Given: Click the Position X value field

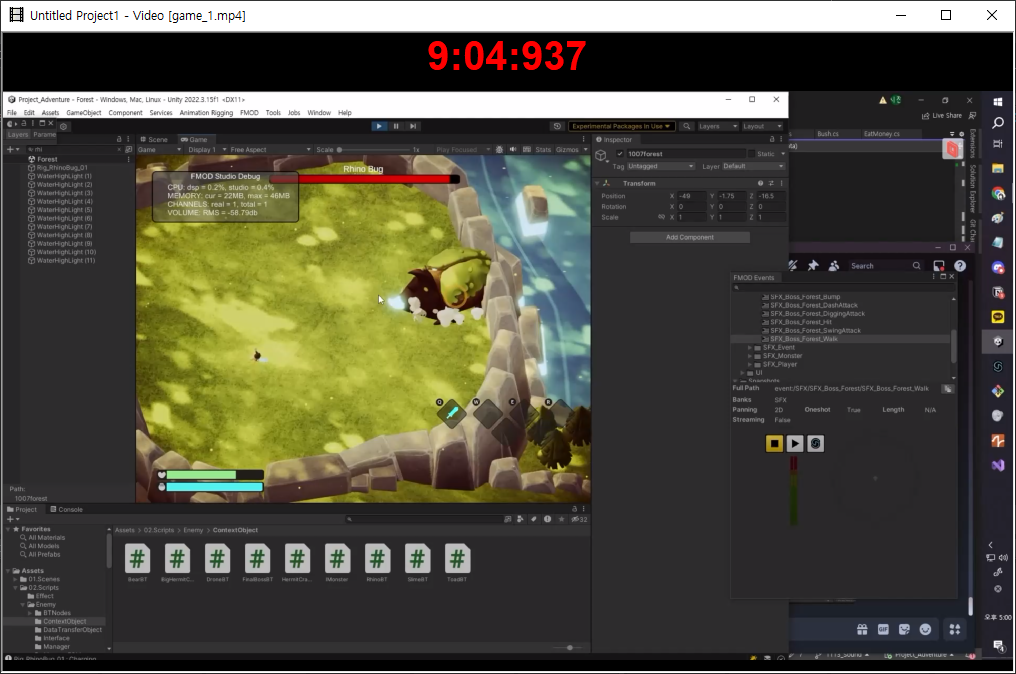Looking at the screenshot, I should [691, 196].
